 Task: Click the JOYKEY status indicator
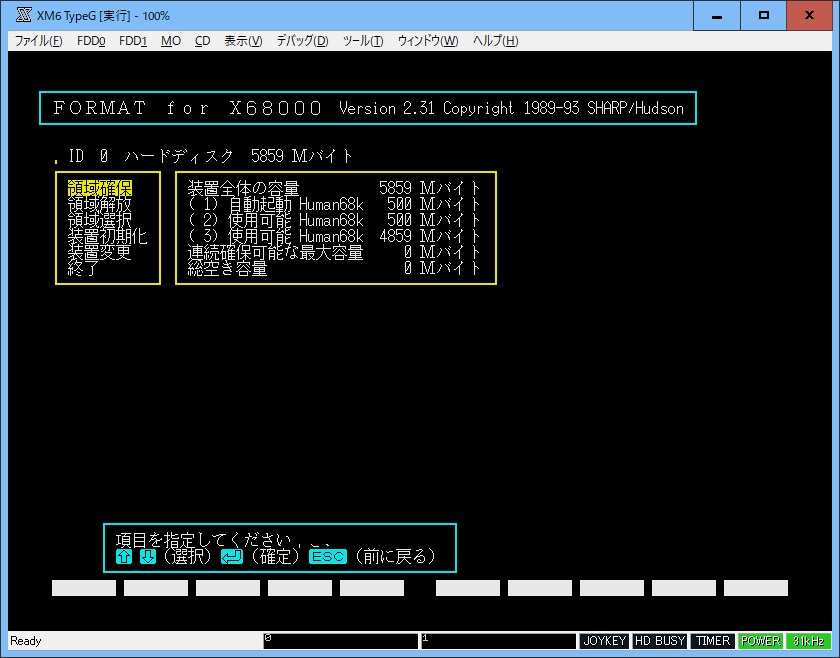(x=604, y=641)
